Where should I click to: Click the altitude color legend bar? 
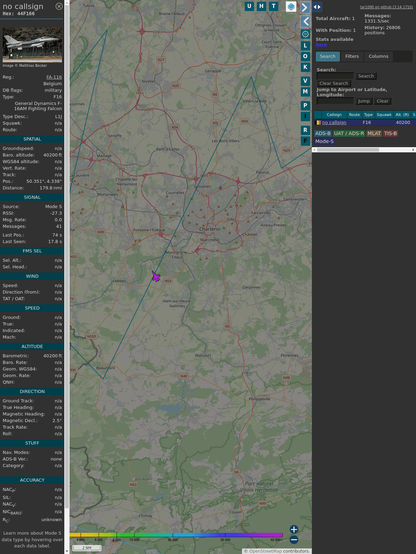(x=176, y=535)
